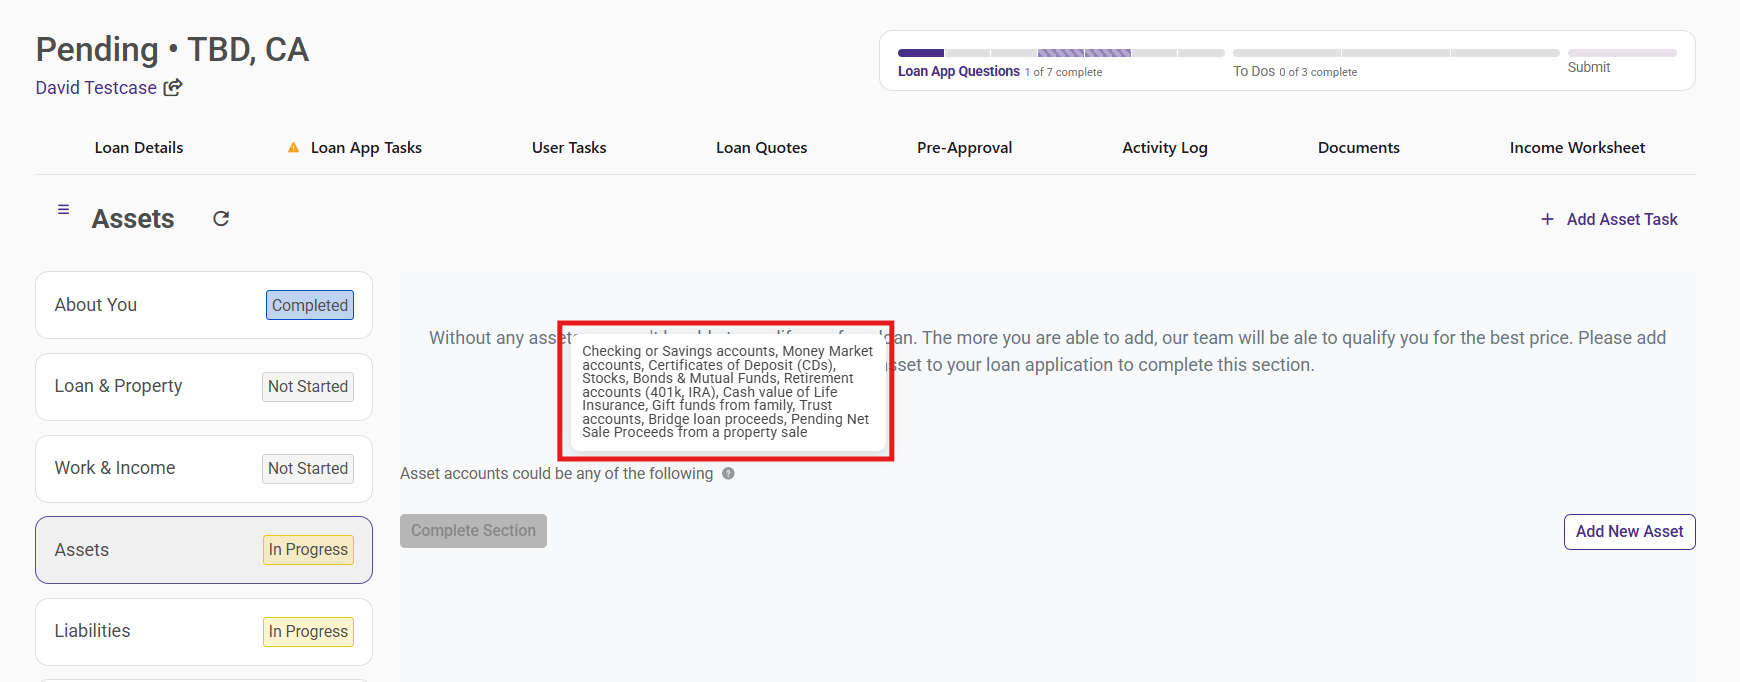Screen dimensions: 1740x682
Task: Click Not Started badge for Work & Income
Action: (x=308, y=469)
